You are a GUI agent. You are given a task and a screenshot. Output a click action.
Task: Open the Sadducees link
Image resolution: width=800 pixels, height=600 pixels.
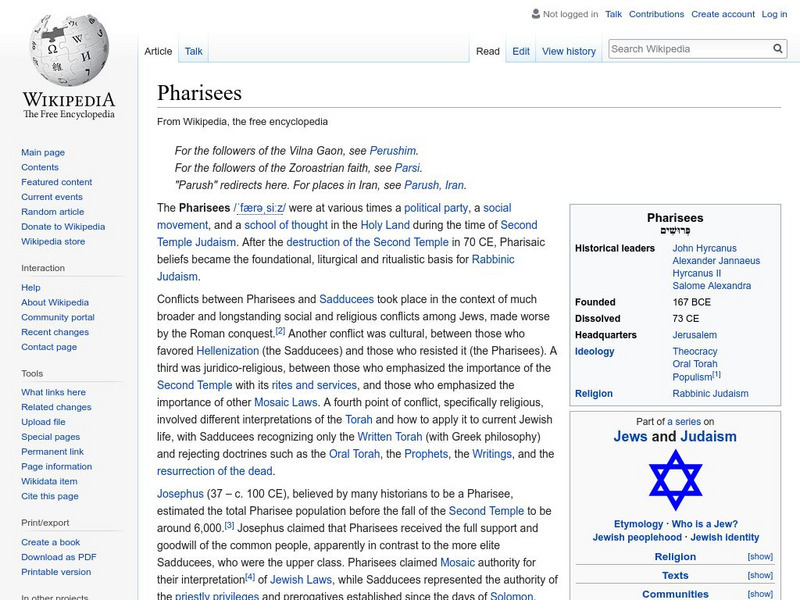[346, 299]
